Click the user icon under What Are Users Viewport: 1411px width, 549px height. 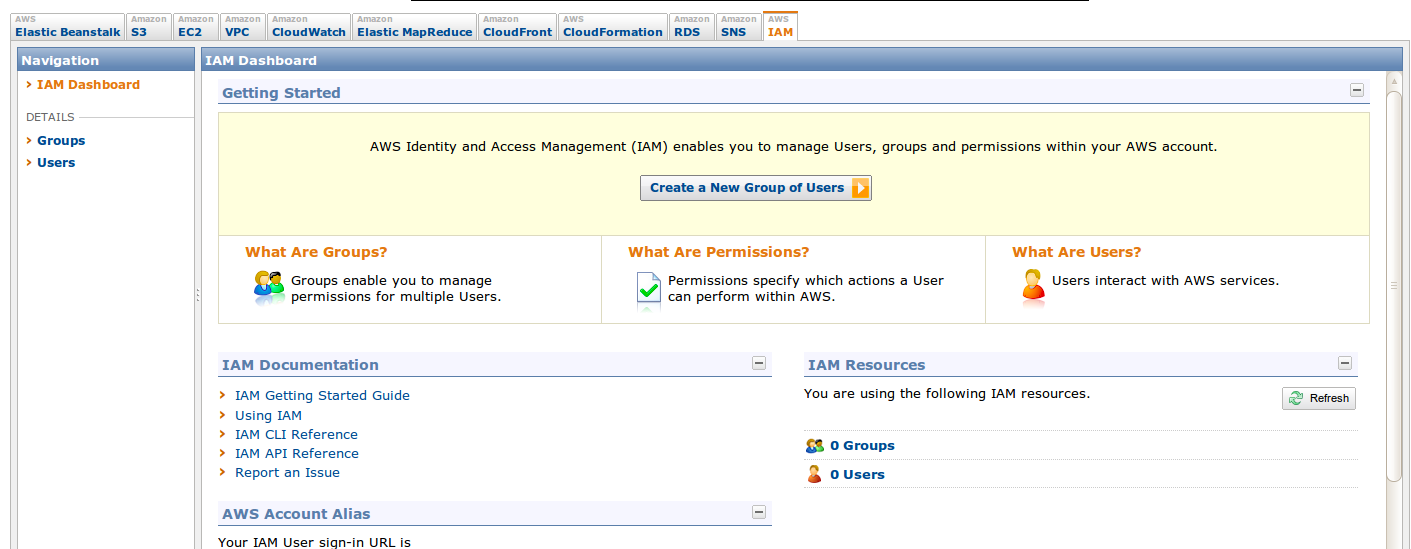click(1033, 286)
